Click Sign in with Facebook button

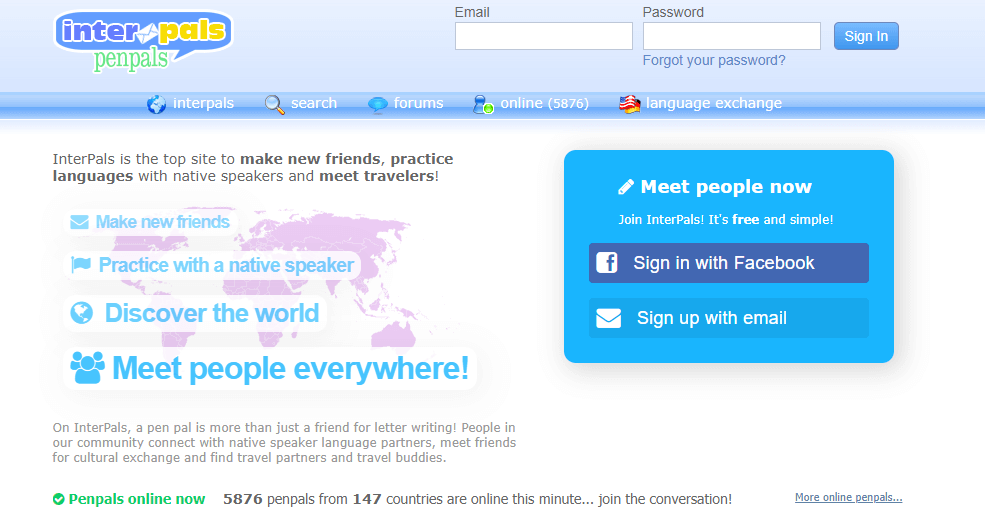pyautogui.click(x=729, y=262)
